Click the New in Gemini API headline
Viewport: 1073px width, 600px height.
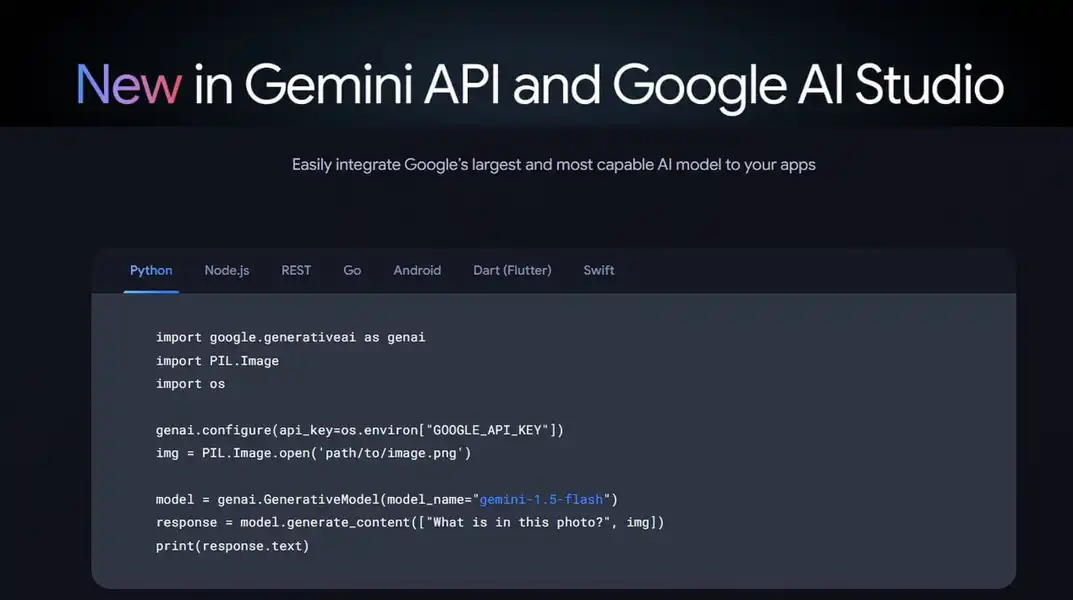tap(537, 86)
